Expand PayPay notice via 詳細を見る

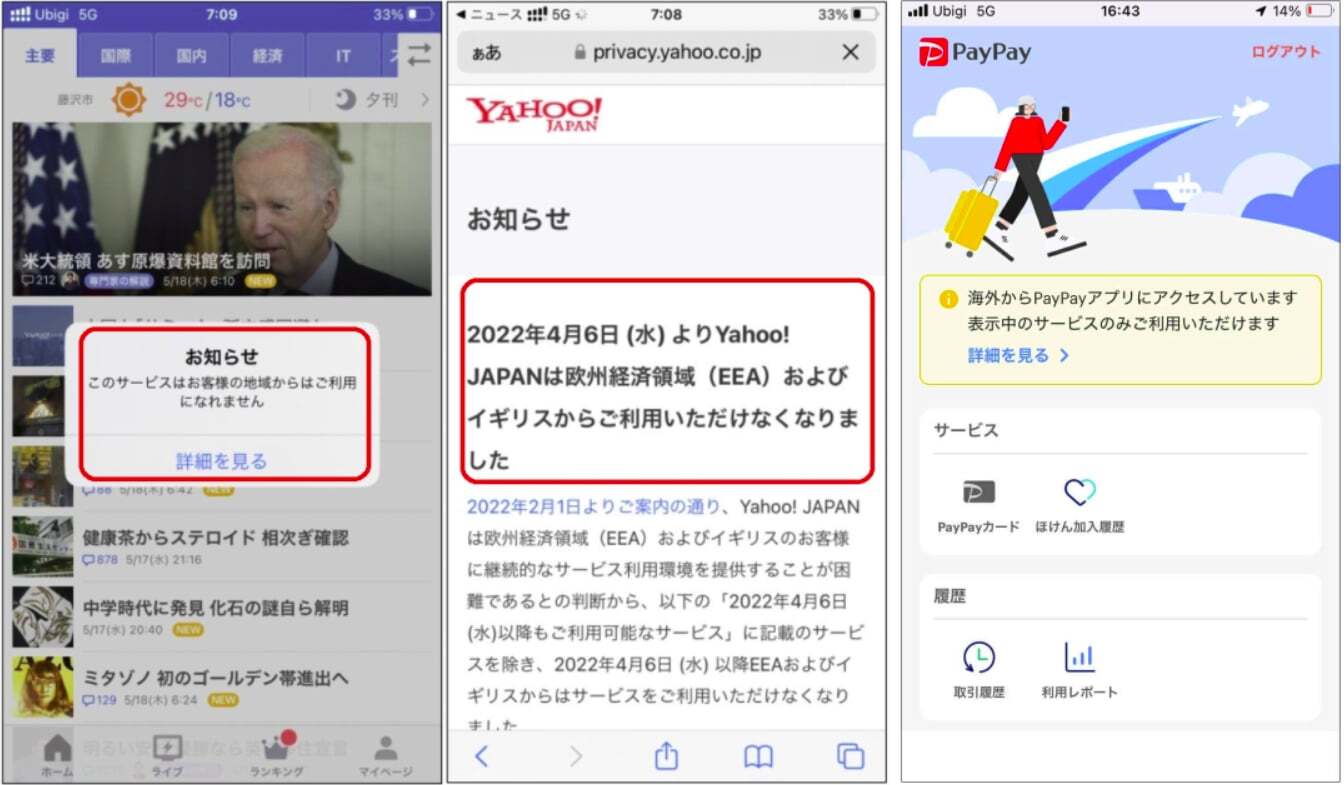[x=1018, y=355]
